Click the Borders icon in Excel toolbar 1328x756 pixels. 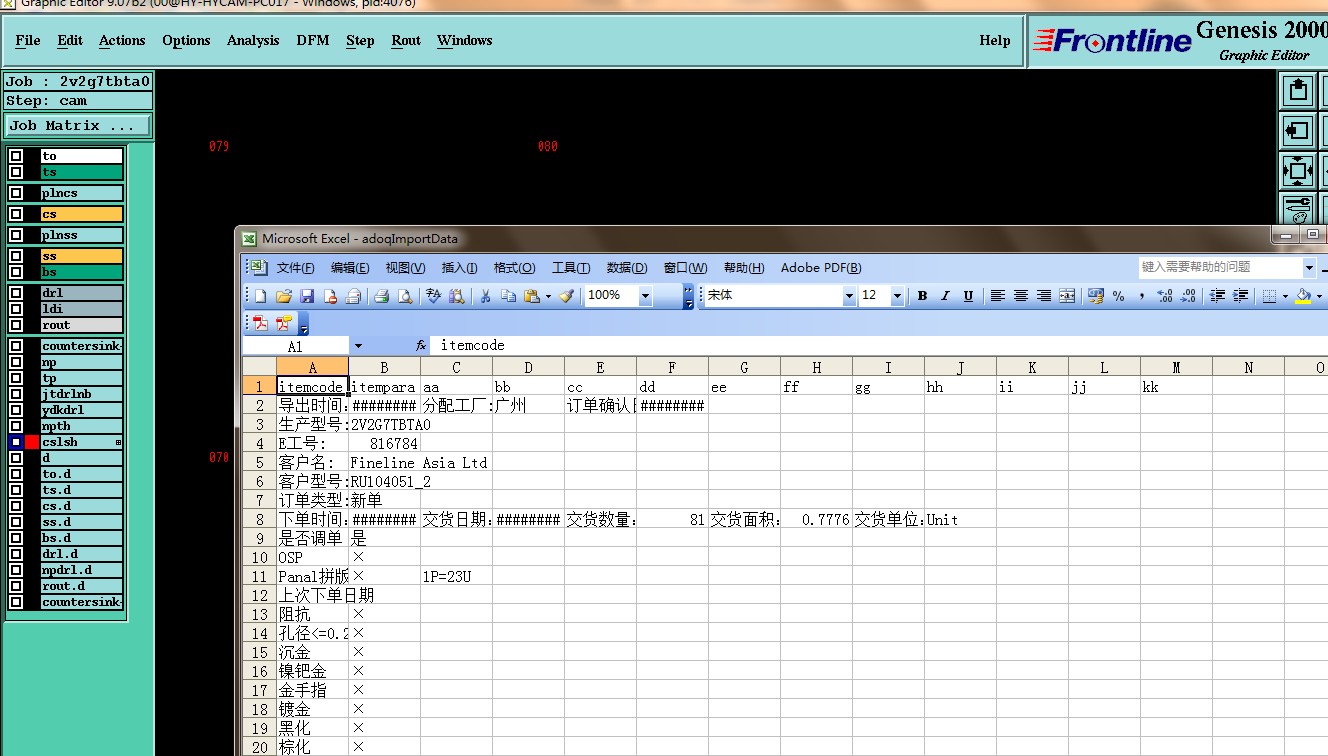pos(1269,296)
